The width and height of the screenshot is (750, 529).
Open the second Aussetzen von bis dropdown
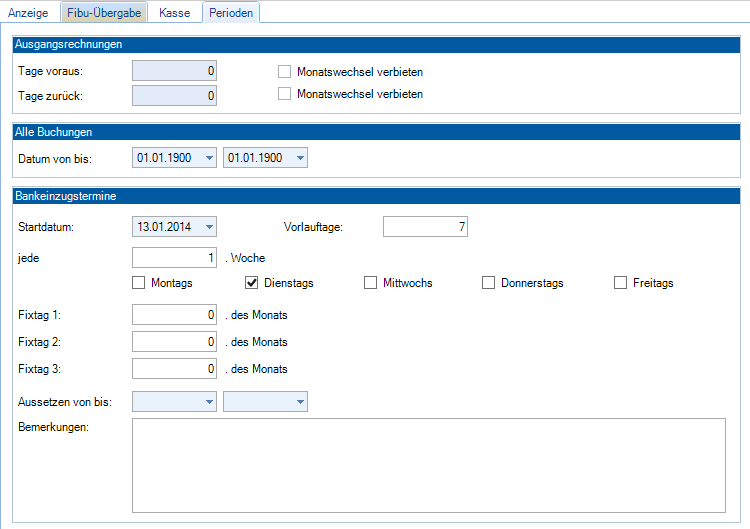pyautogui.click(x=299, y=402)
